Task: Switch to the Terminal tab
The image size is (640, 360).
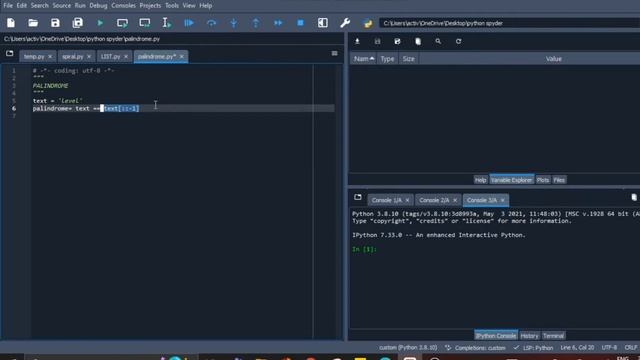Action: (x=553, y=336)
